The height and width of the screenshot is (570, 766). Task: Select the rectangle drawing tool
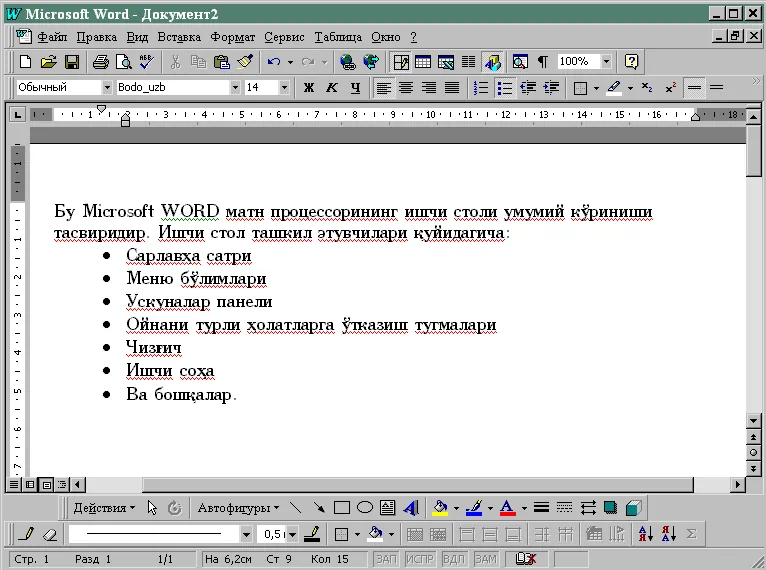pos(341,508)
